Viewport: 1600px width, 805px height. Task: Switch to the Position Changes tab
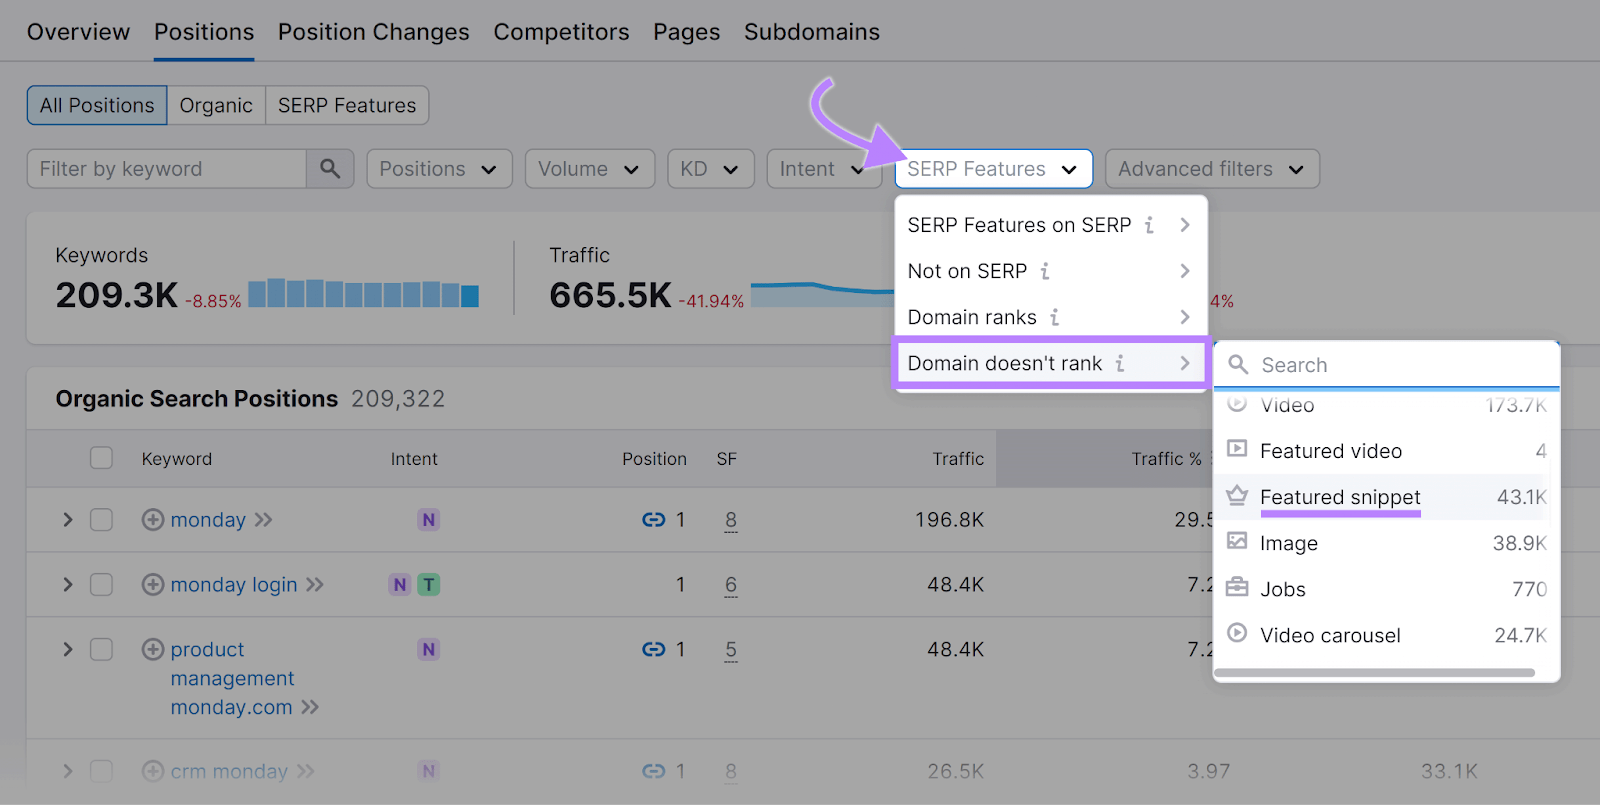(373, 32)
